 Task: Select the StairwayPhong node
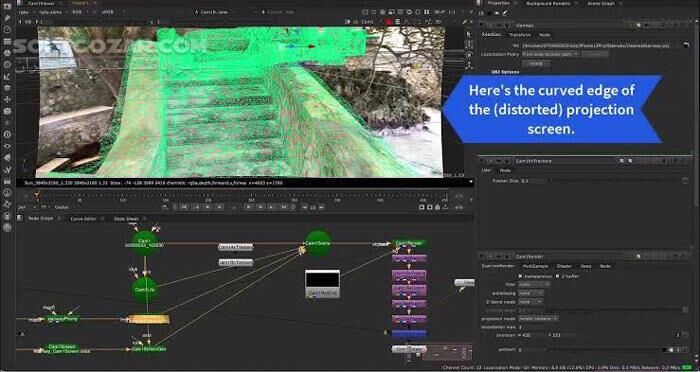pyautogui.click(x=62, y=319)
